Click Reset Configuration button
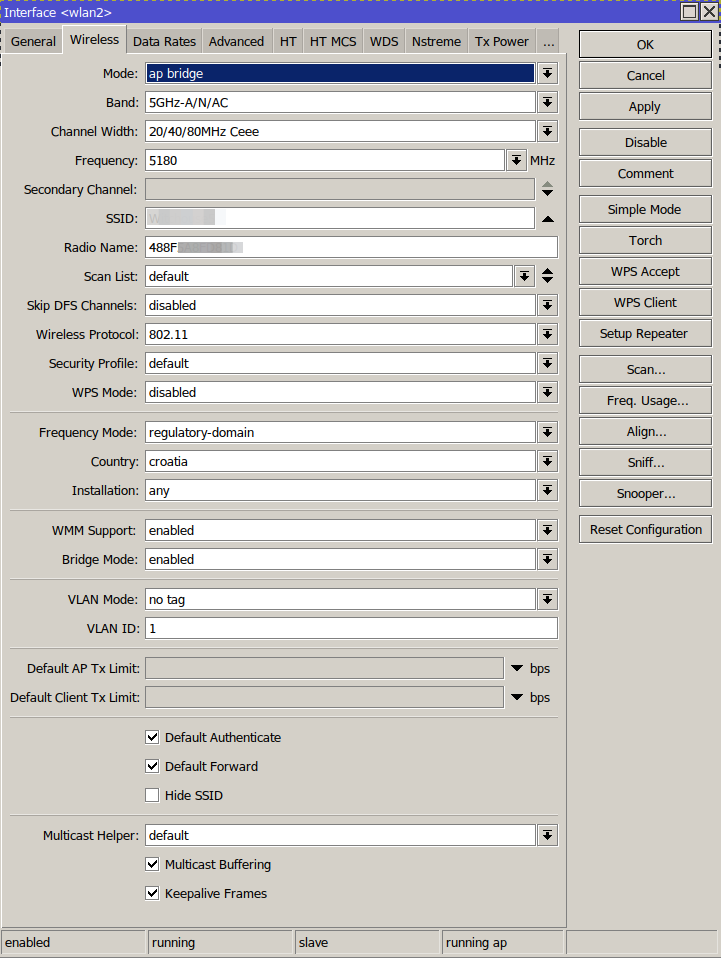The image size is (721, 958). pyautogui.click(x=645, y=530)
